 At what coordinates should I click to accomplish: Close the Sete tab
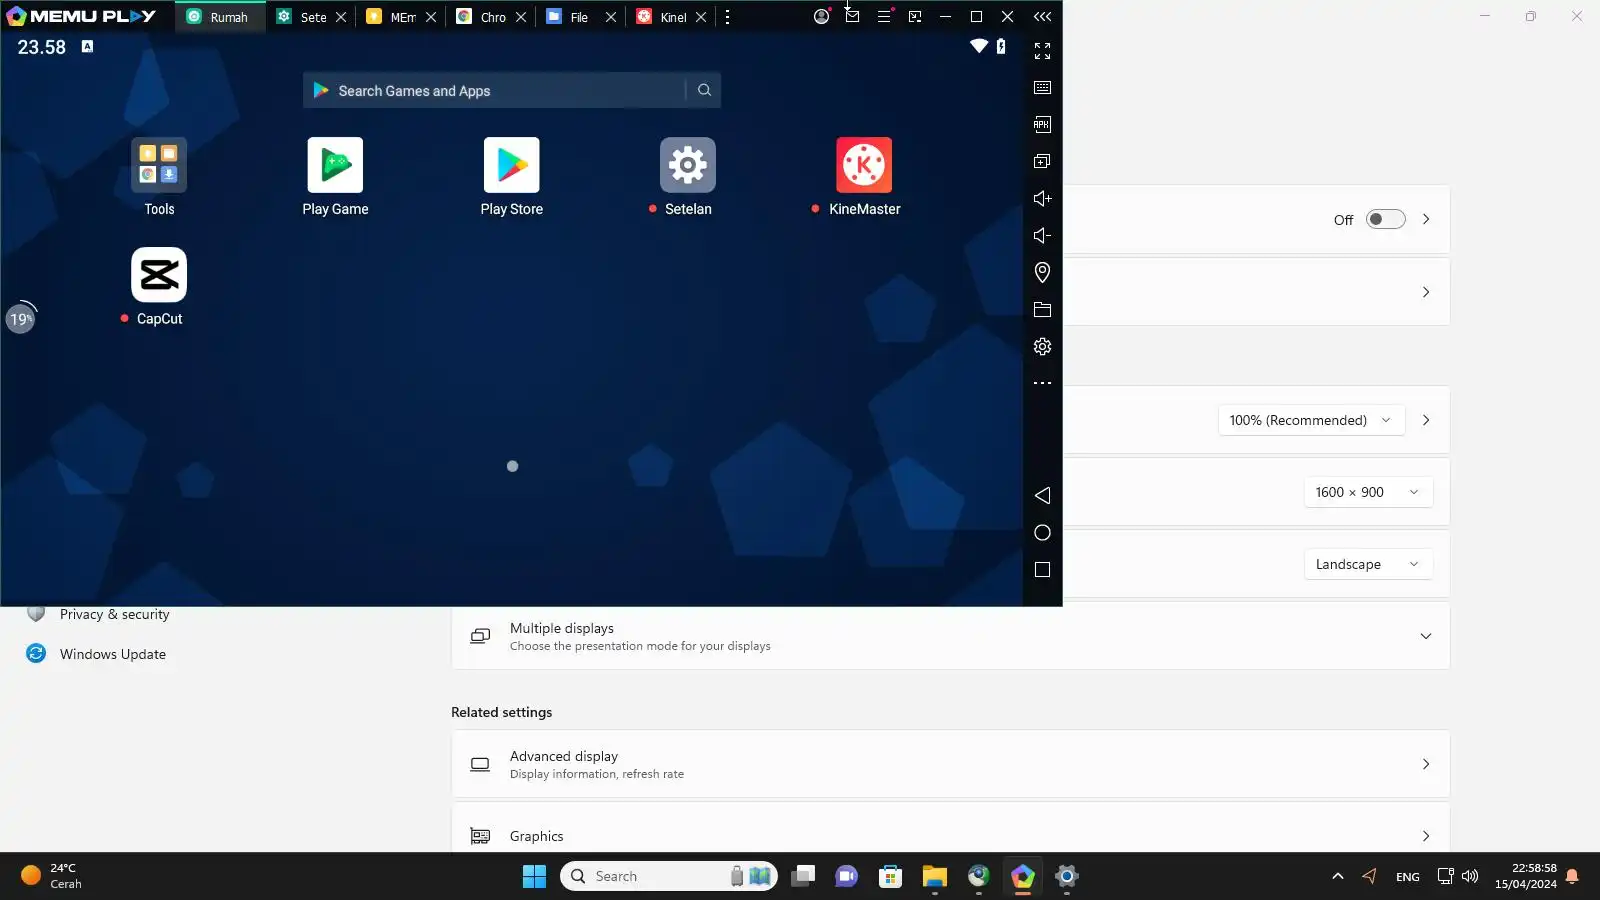pyautogui.click(x=341, y=17)
